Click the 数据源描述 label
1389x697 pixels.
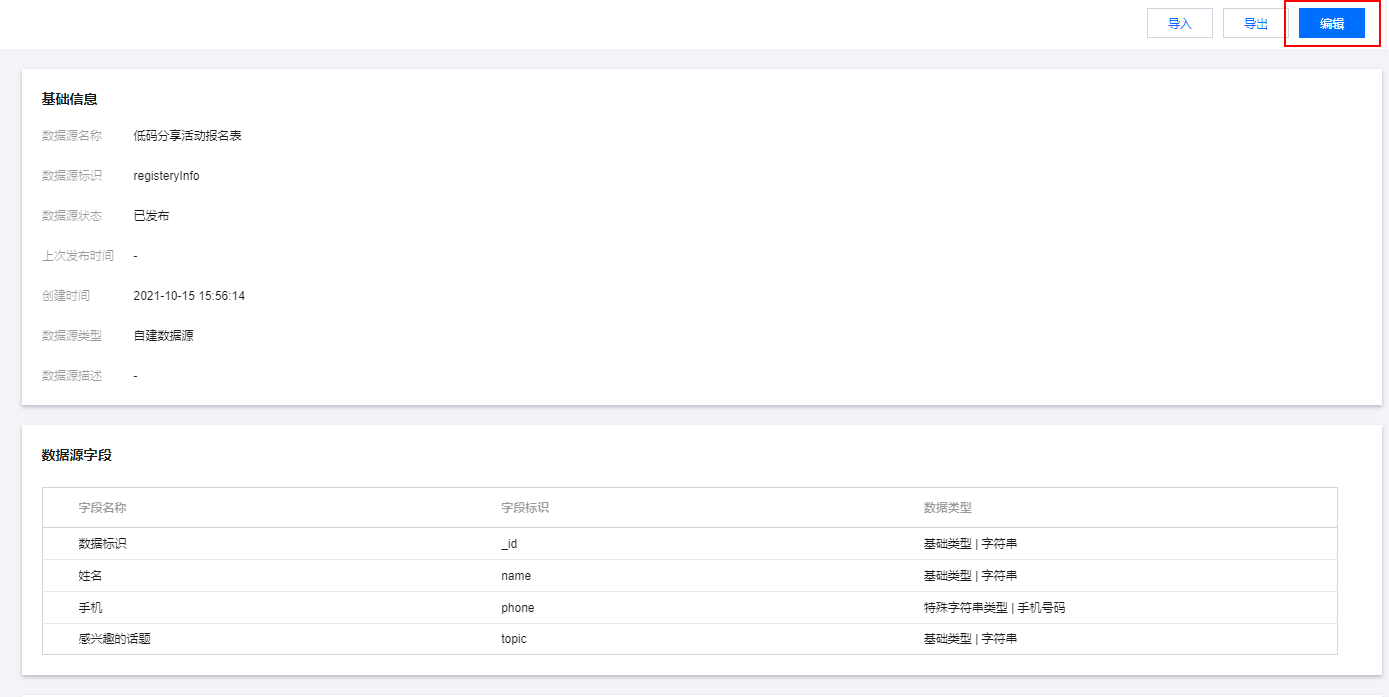click(x=72, y=376)
